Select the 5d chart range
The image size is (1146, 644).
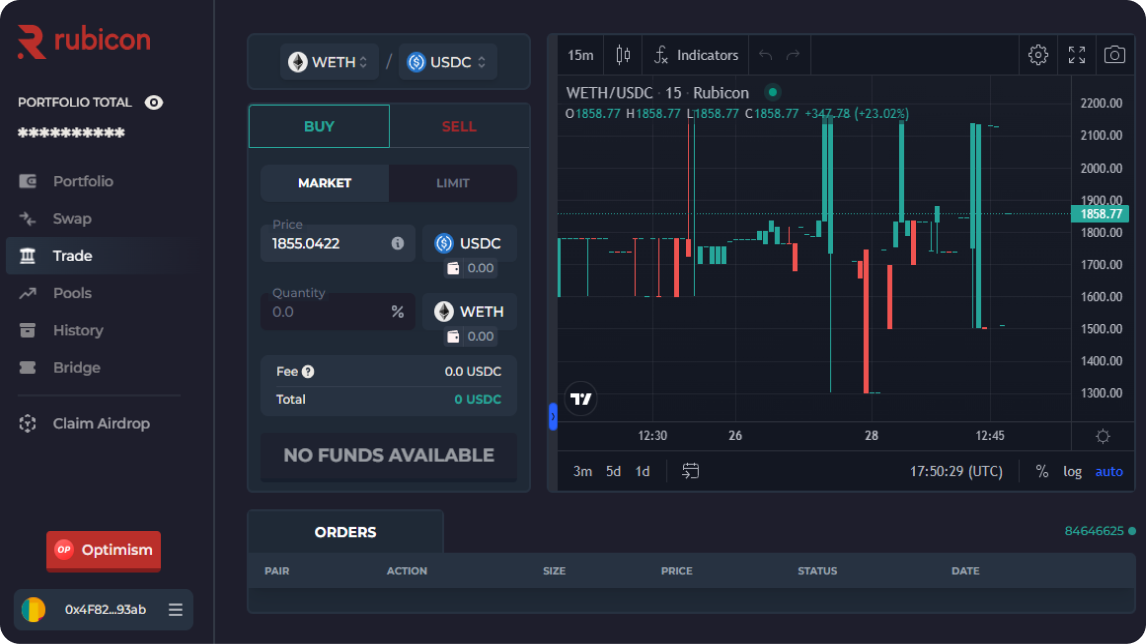point(613,471)
